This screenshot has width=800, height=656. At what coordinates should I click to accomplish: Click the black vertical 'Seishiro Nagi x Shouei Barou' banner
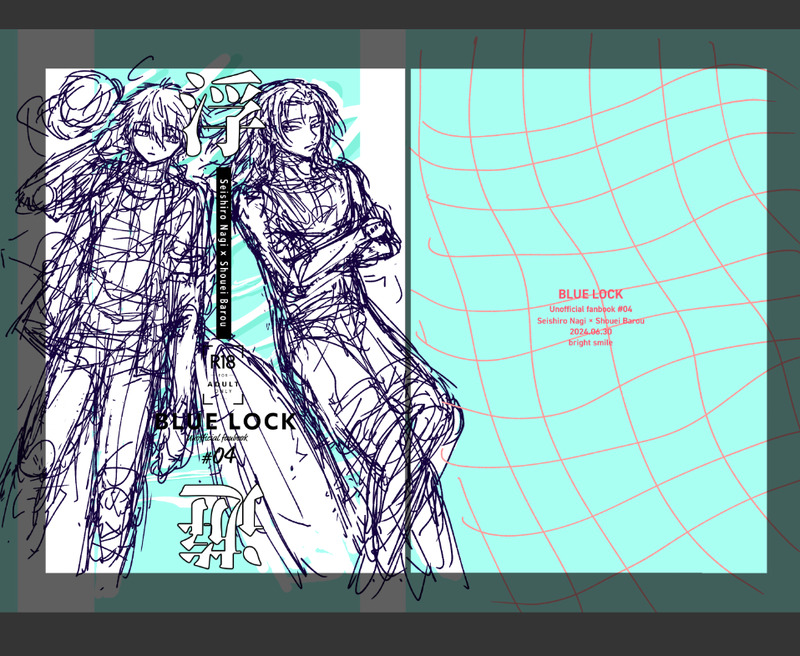tap(223, 253)
